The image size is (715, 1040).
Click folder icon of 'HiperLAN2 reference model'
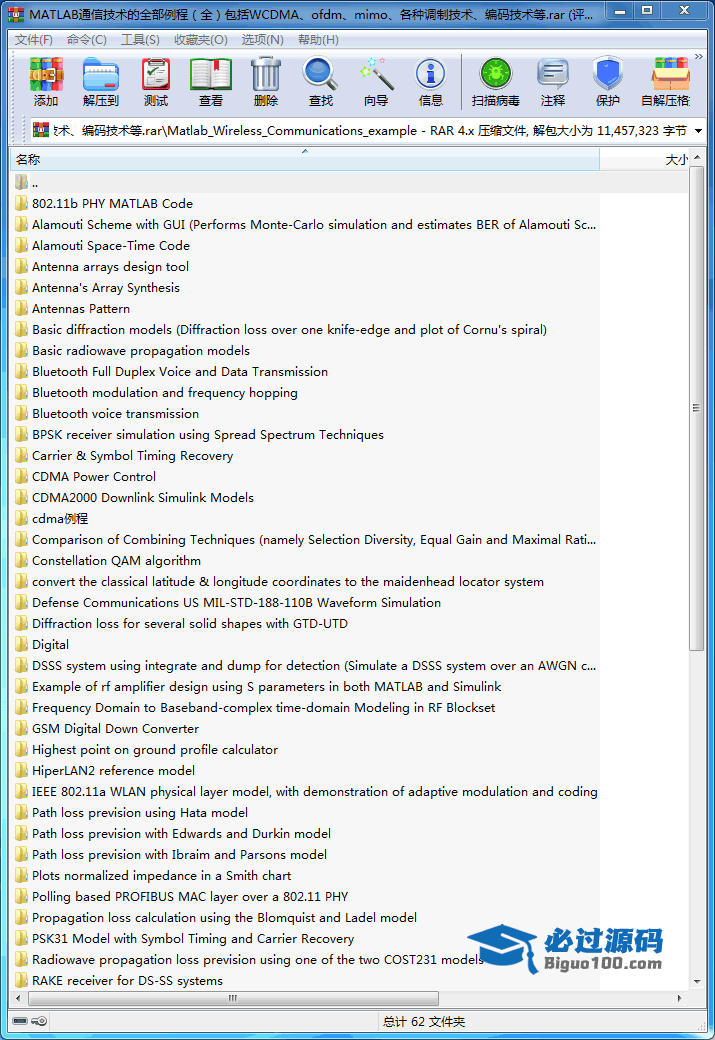click(22, 771)
